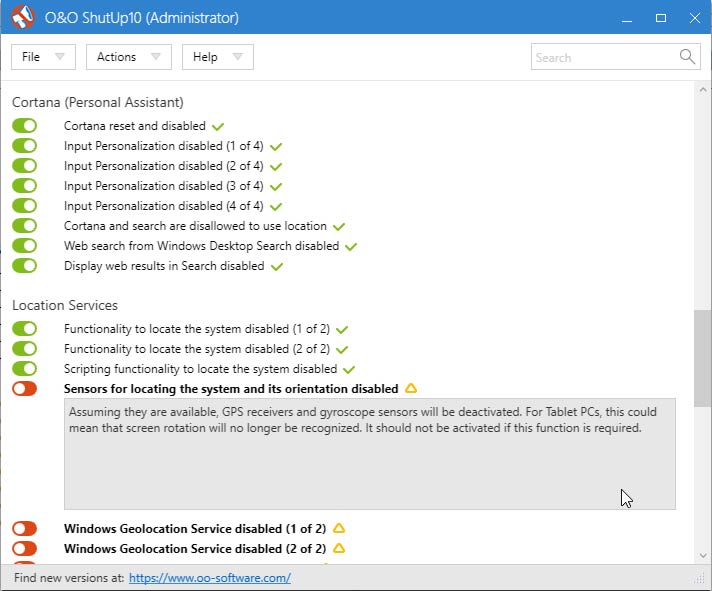Click the scrollbar up arrow
The height and width of the screenshot is (591, 712).
click(703, 89)
